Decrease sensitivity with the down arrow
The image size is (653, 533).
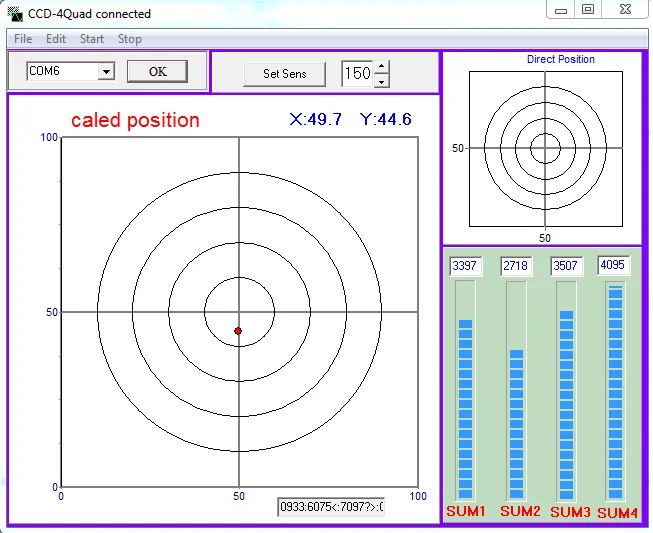(381, 81)
